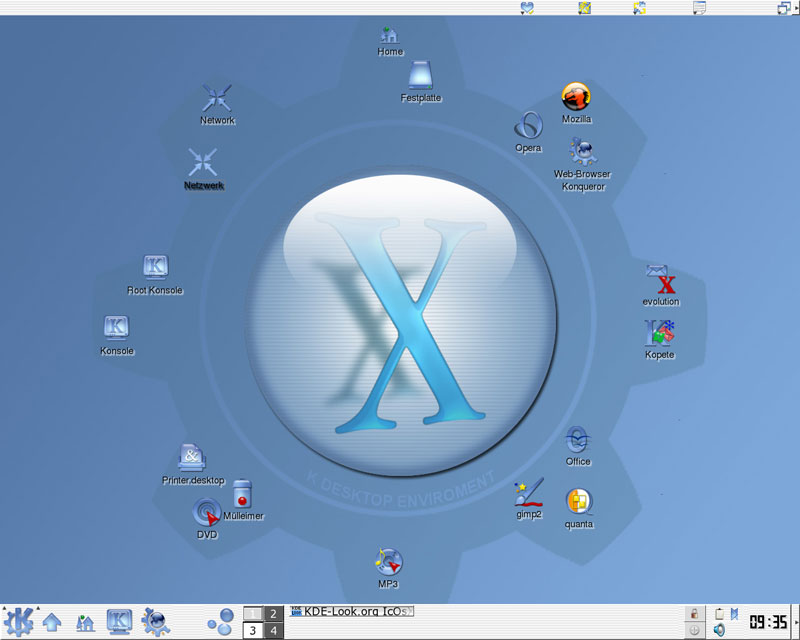This screenshot has height=640, width=800.
Task: Open the overlapping windows top-bar dropdown
Action: (783, 8)
